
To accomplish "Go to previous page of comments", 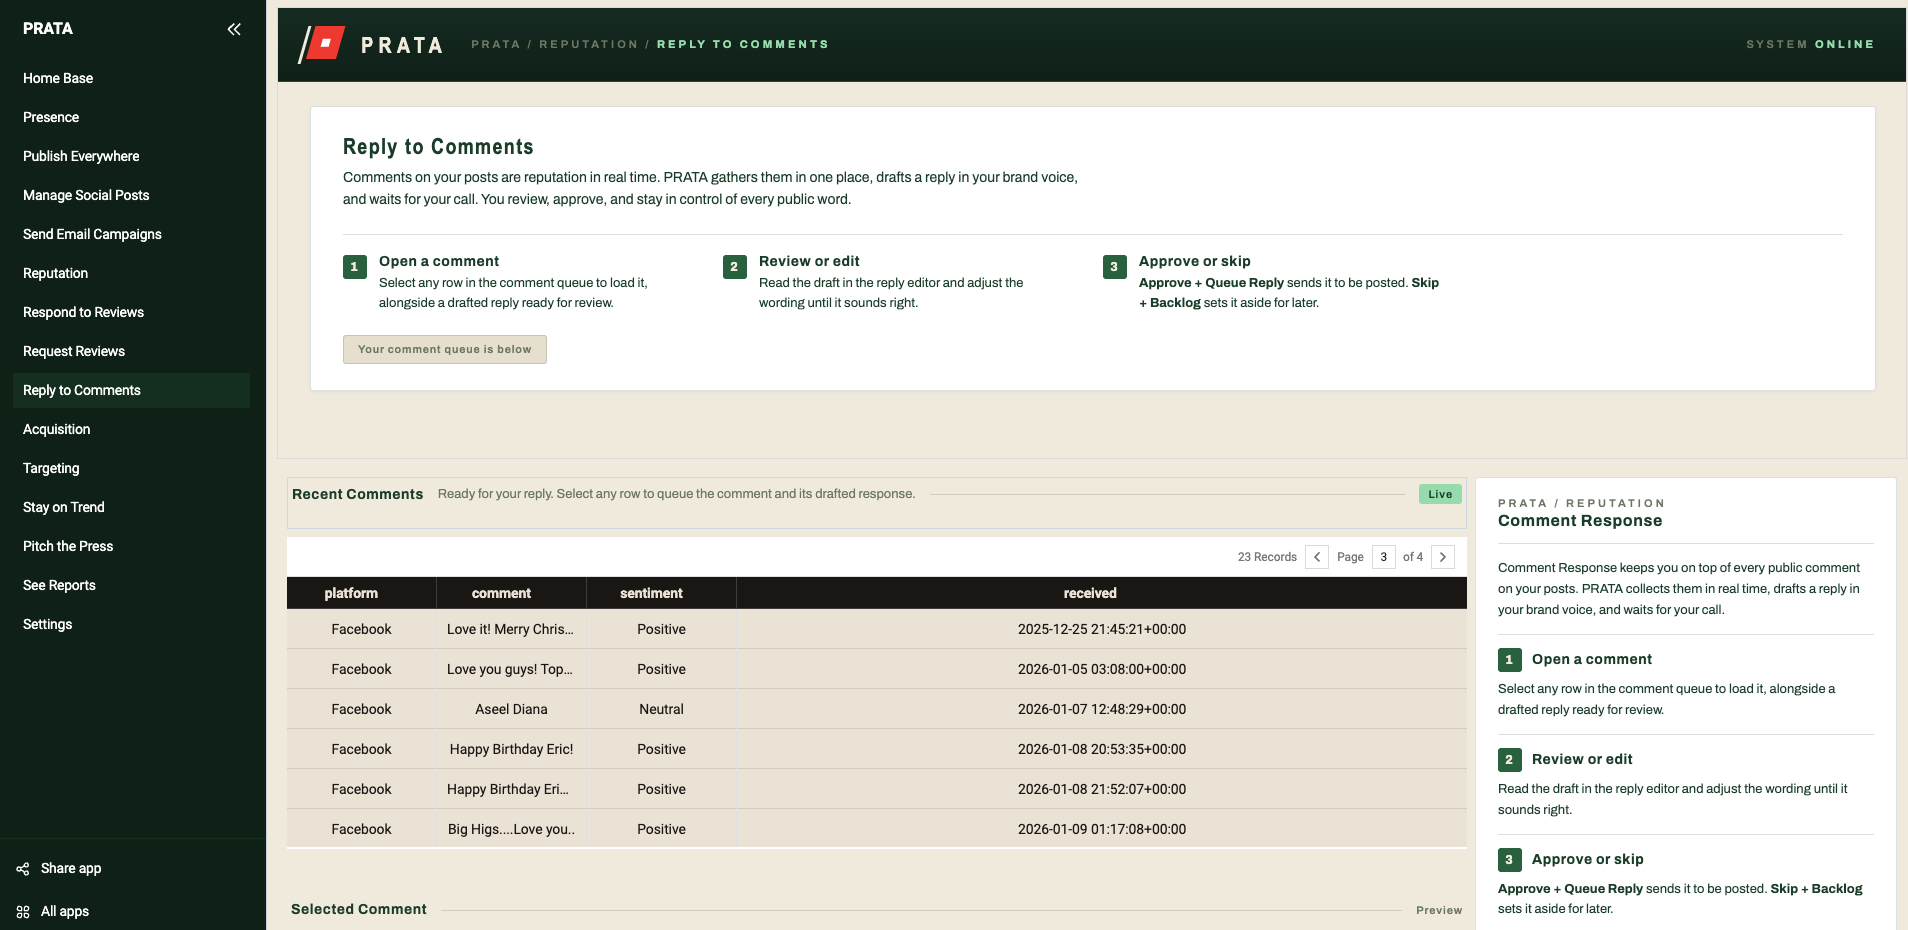I will (1317, 557).
